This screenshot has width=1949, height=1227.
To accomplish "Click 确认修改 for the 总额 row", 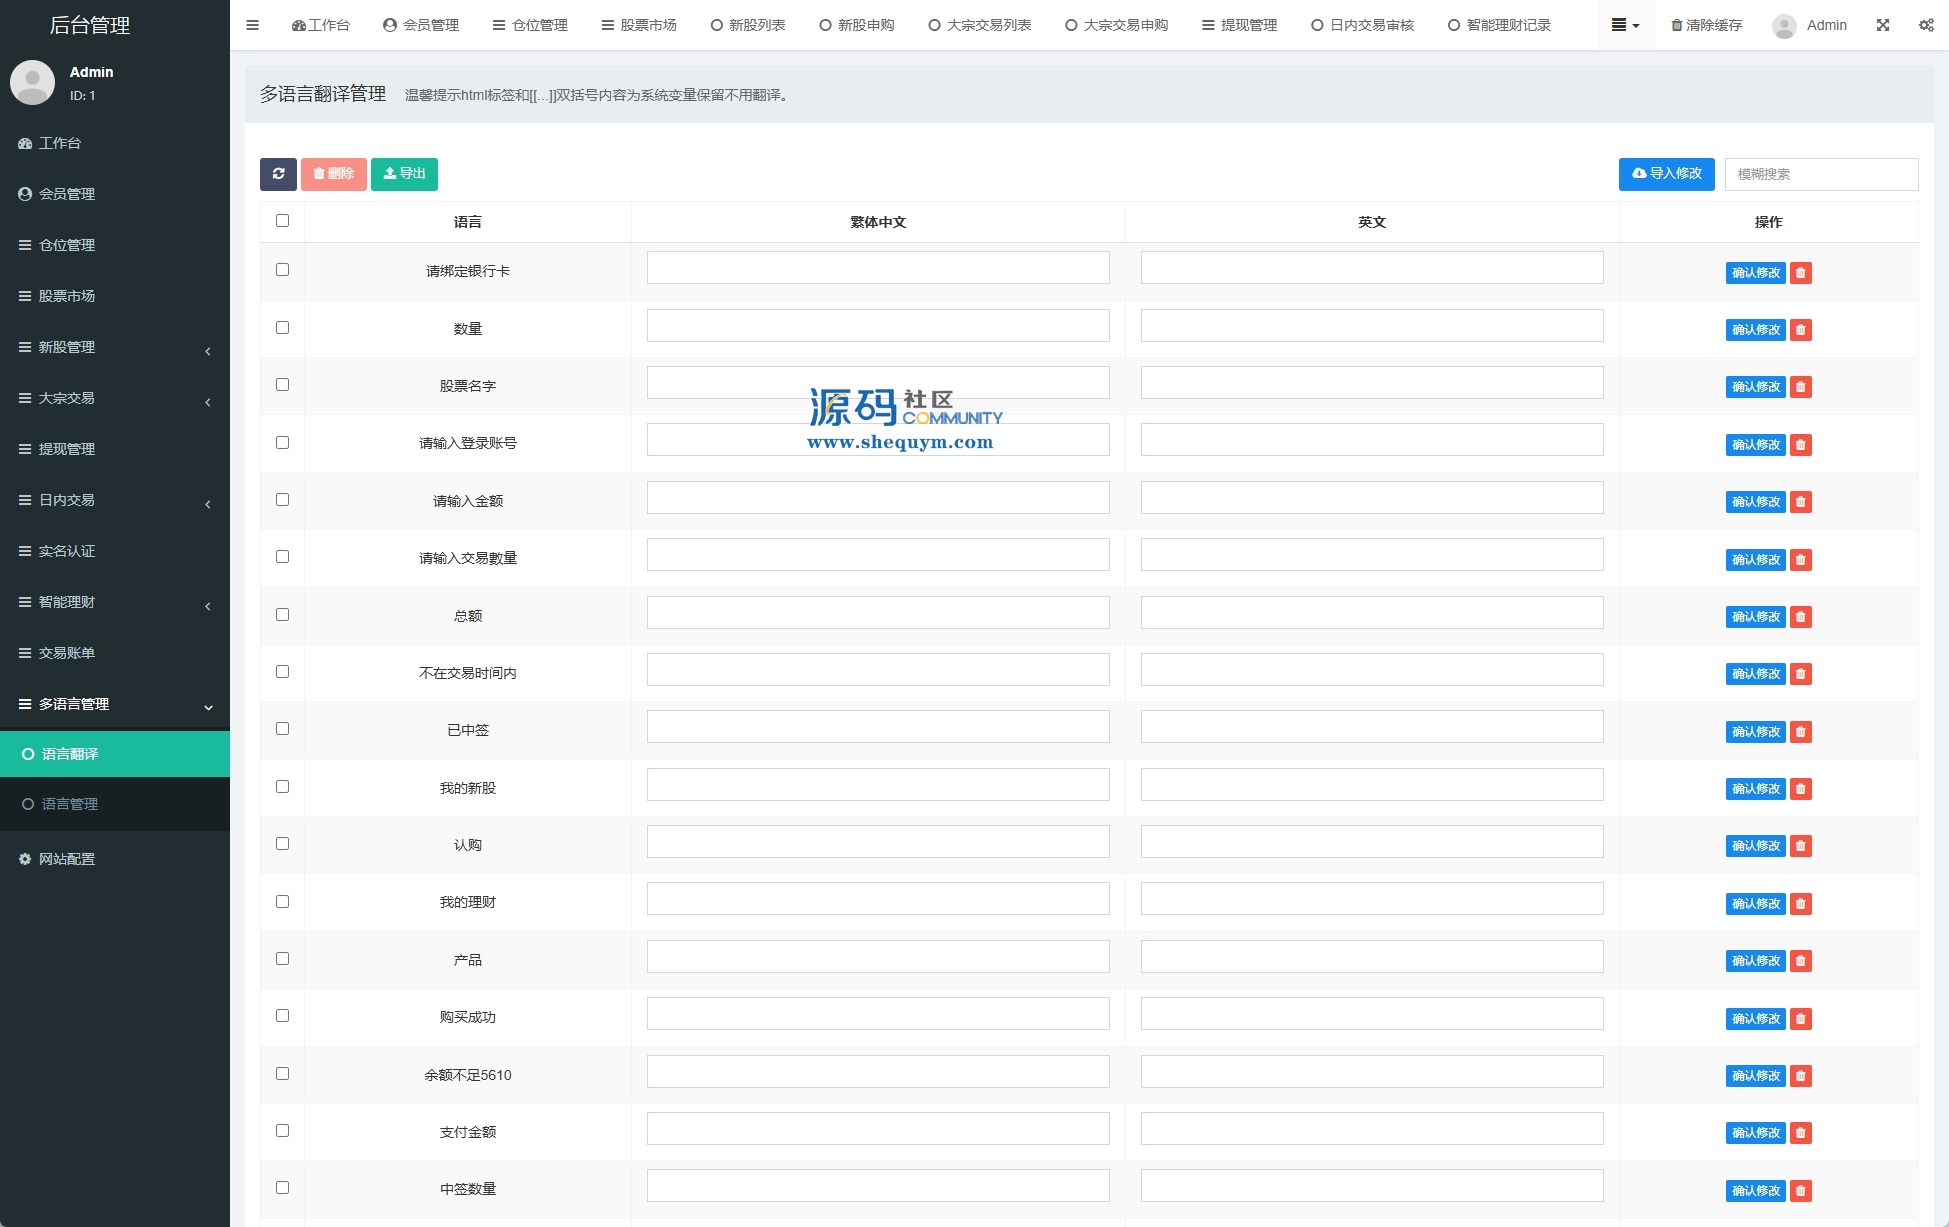I will tap(1755, 617).
